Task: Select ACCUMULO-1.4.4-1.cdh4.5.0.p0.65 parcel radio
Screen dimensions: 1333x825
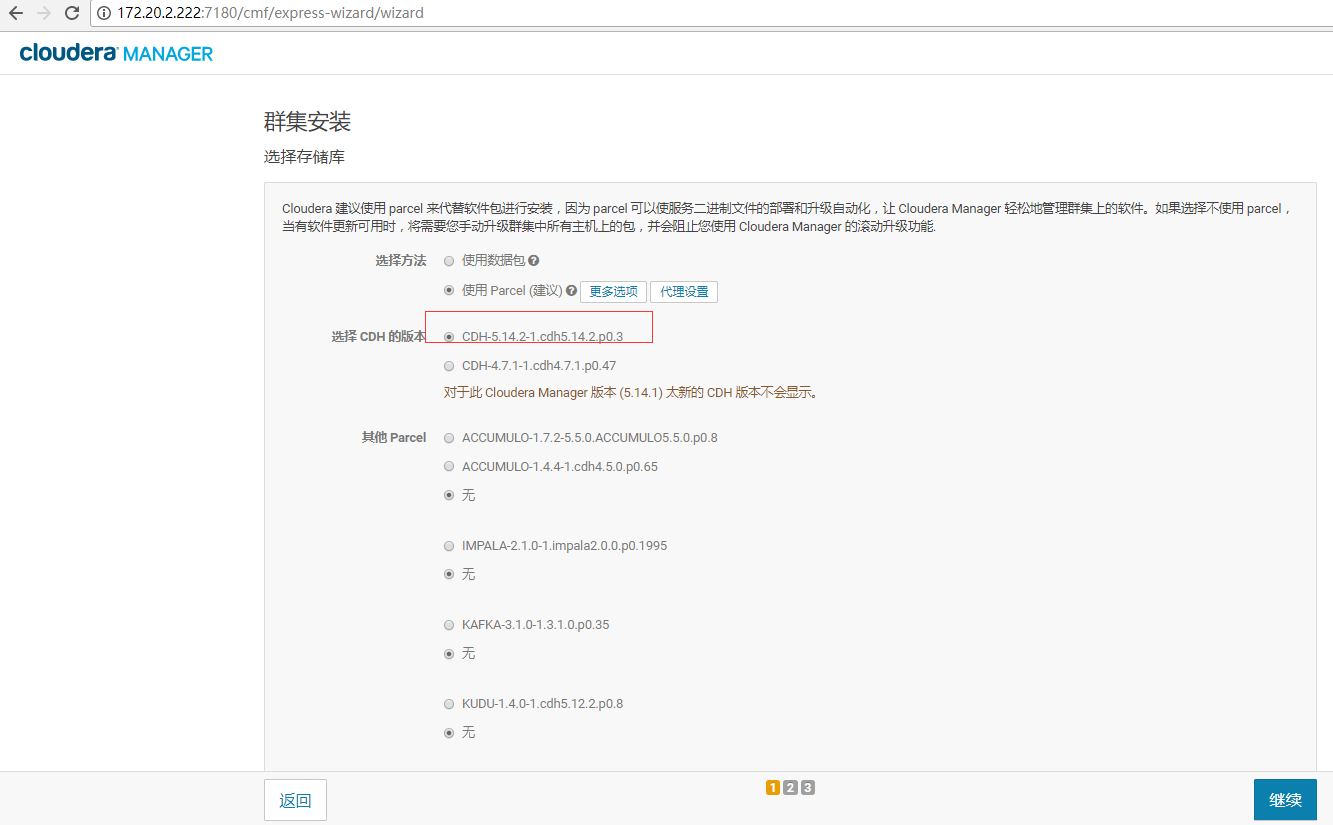Action: (x=449, y=467)
